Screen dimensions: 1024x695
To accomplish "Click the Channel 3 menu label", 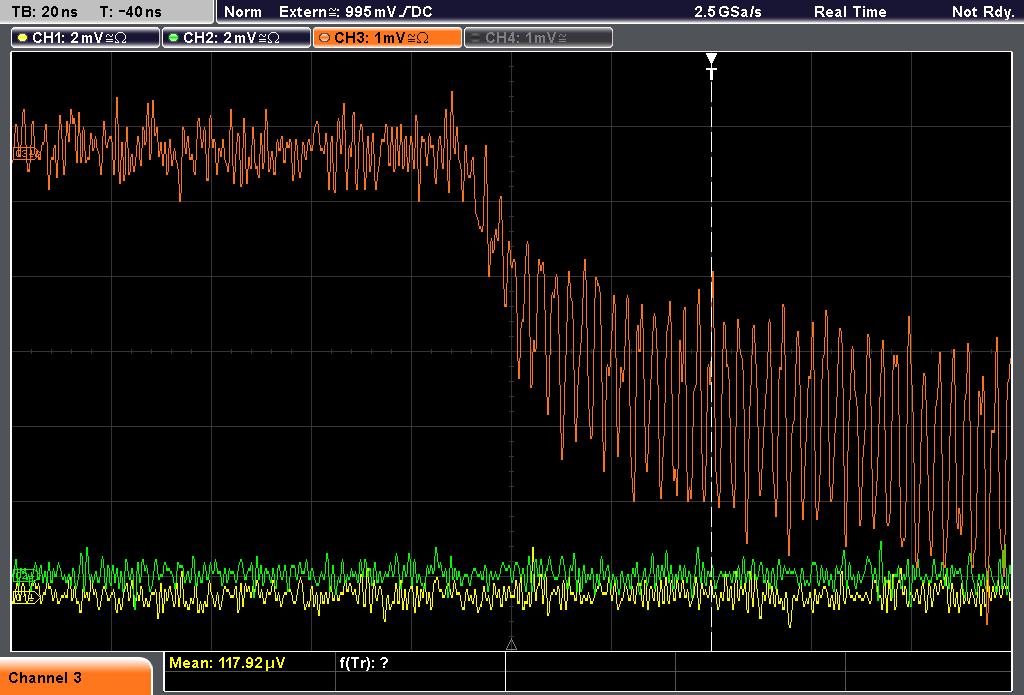I will [x=45, y=678].
